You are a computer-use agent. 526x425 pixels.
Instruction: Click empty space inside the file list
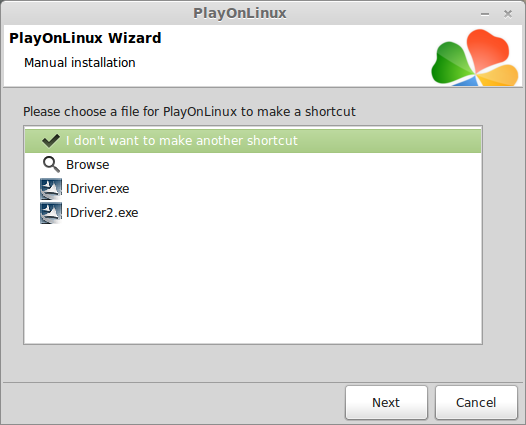[253, 282]
